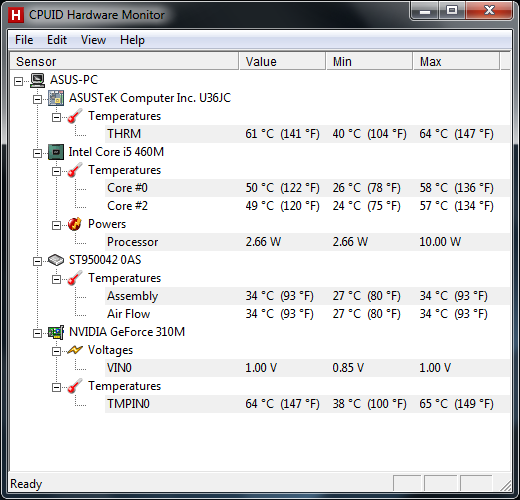Screen dimensions: 520x500
Task: Collapse the ST950042 0AS drive node
Action: 37,261
